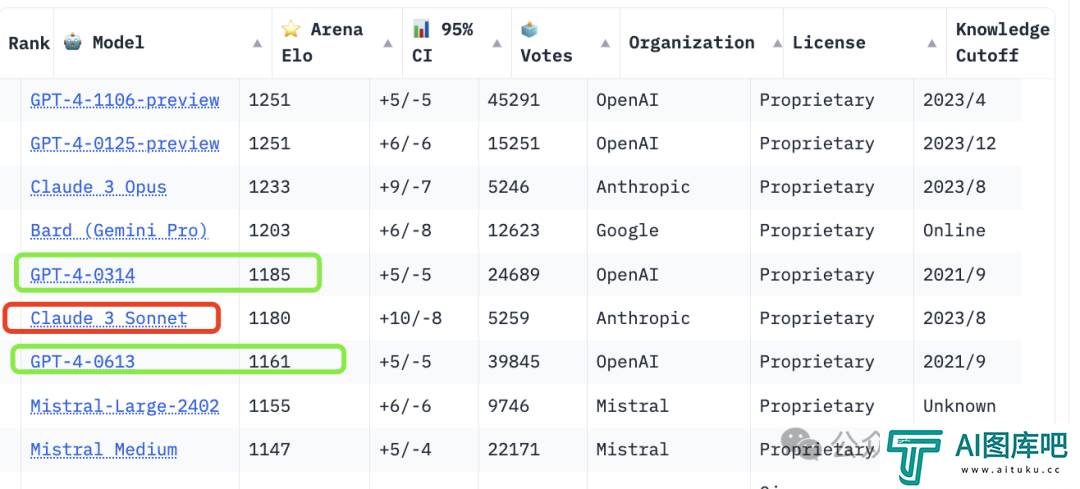1080x489 pixels.
Task: Open the Bard (Gemini Pro) link
Action: tap(119, 231)
